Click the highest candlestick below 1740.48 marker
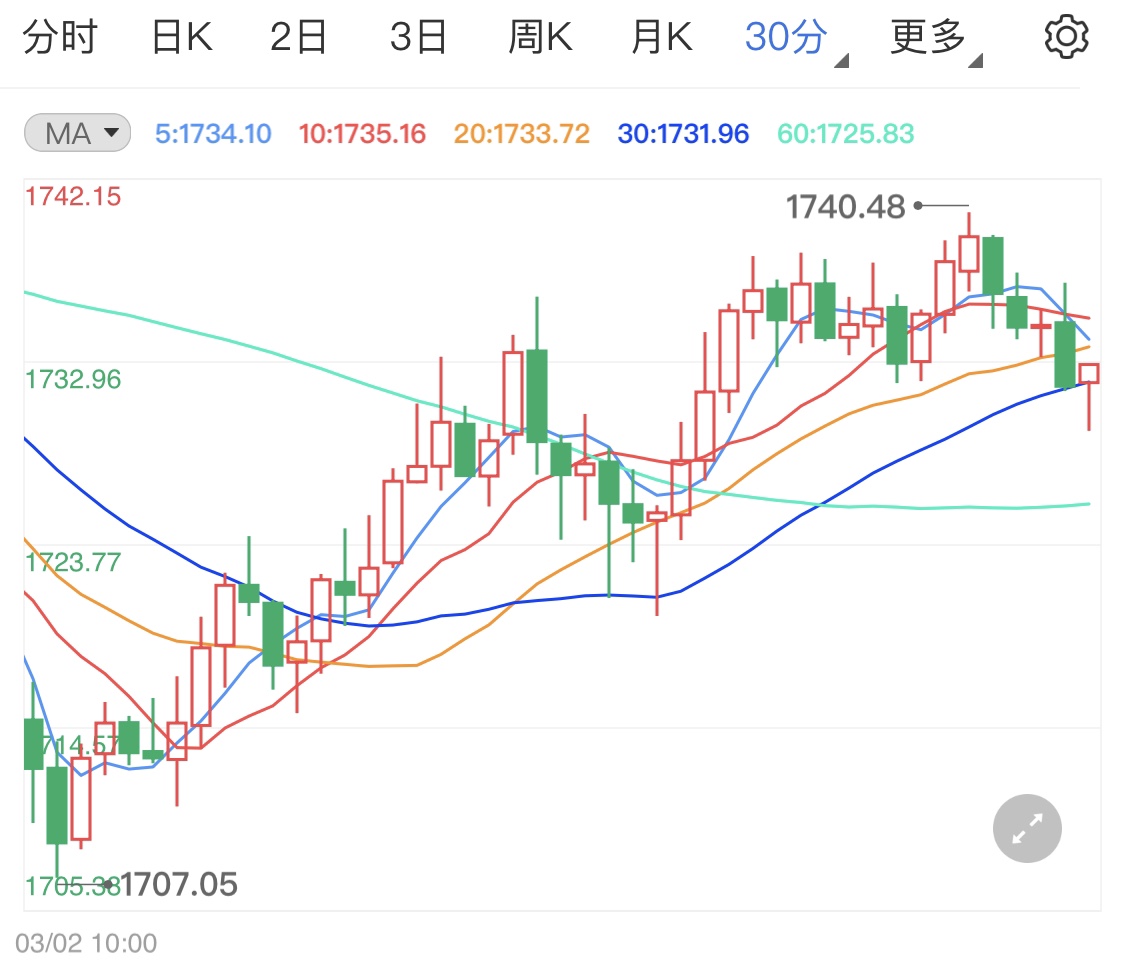 click(969, 253)
